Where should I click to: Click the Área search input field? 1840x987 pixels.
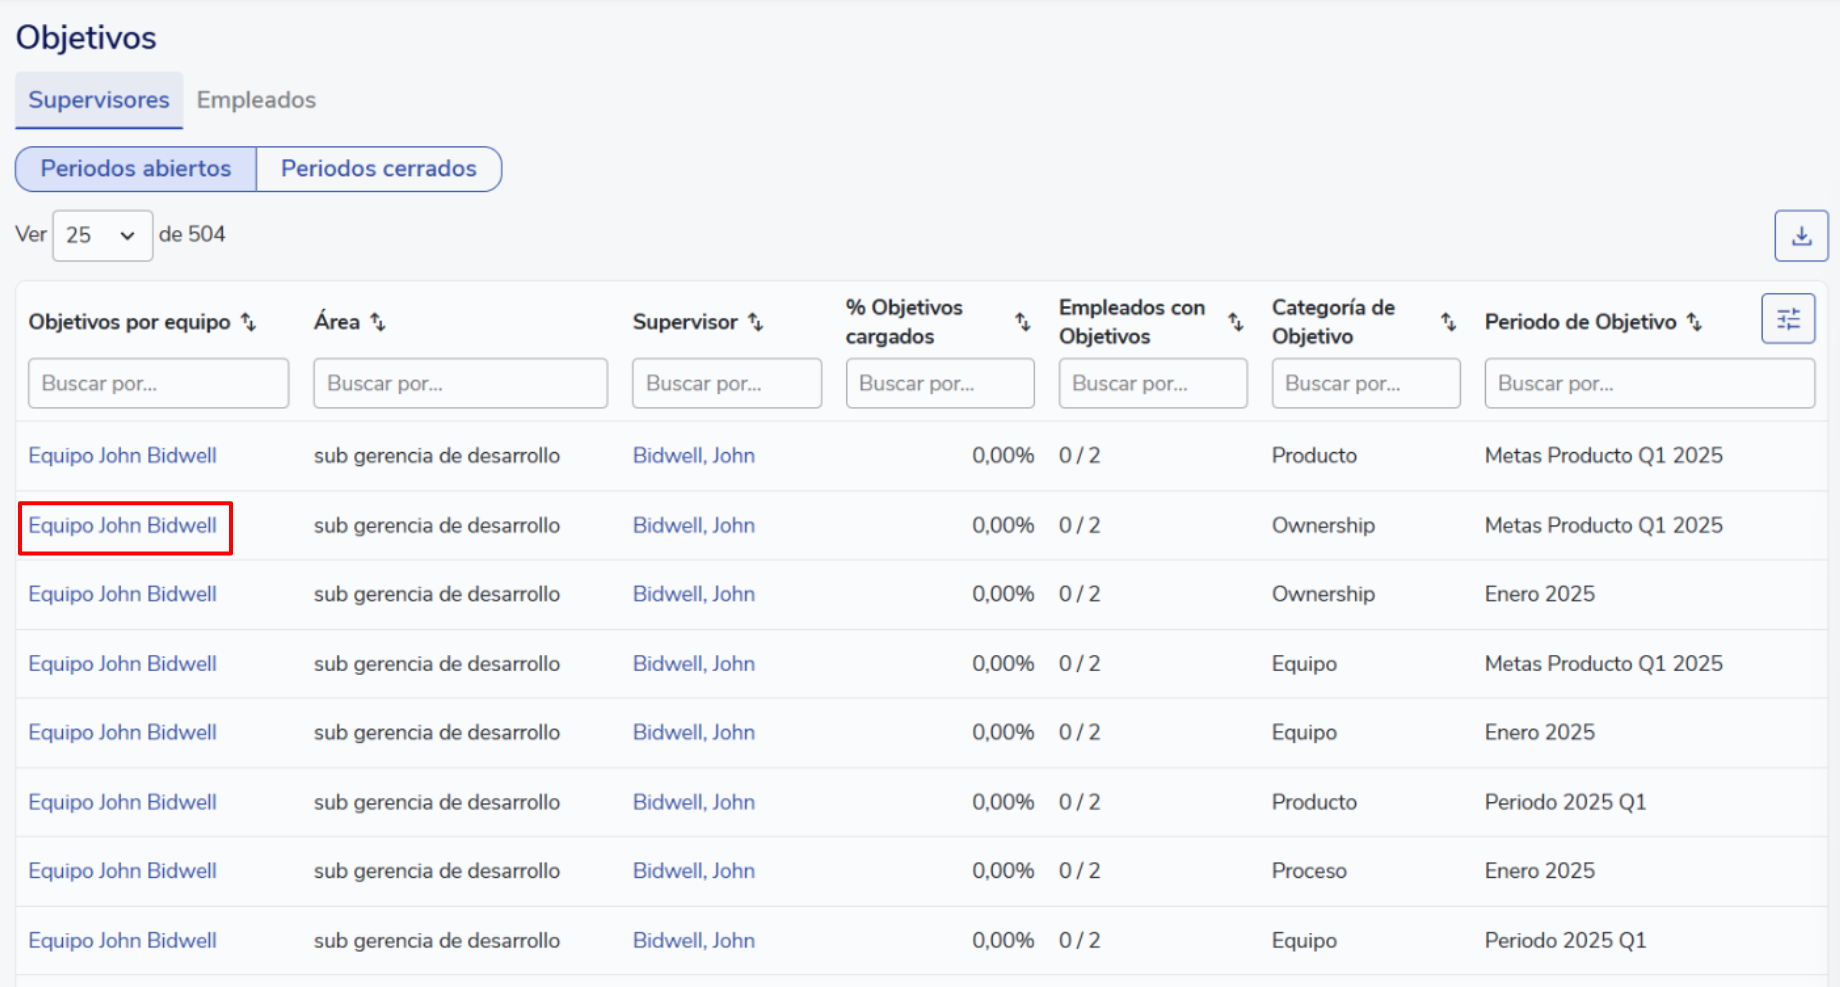(460, 384)
